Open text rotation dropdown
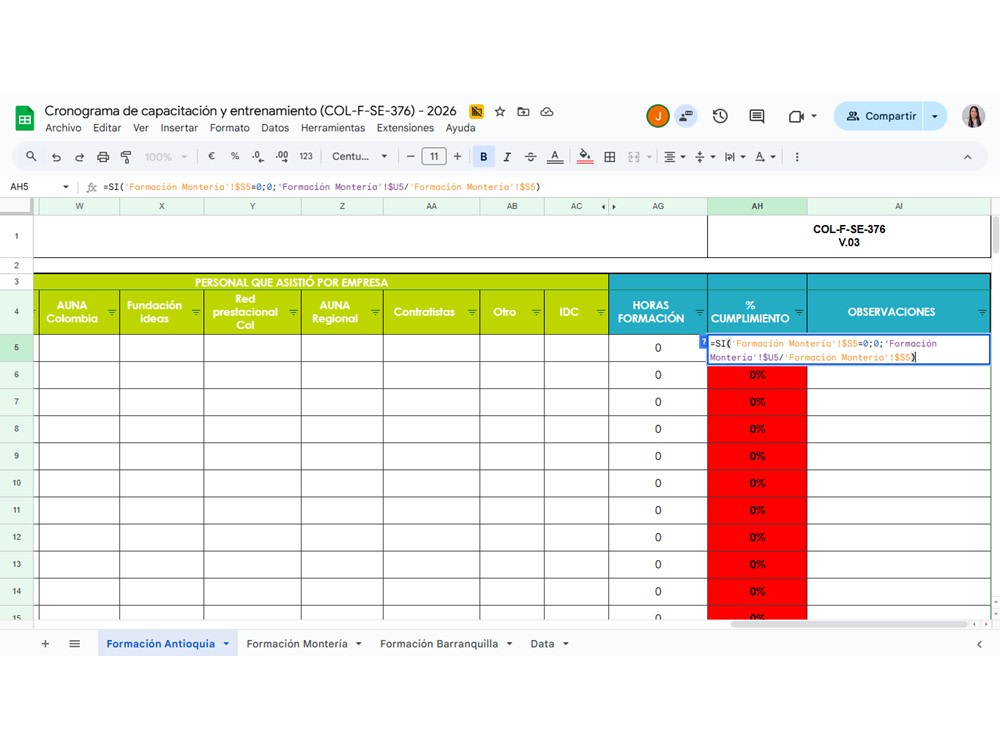The width and height of the screenshot is (1000, 750). point(765,157)
